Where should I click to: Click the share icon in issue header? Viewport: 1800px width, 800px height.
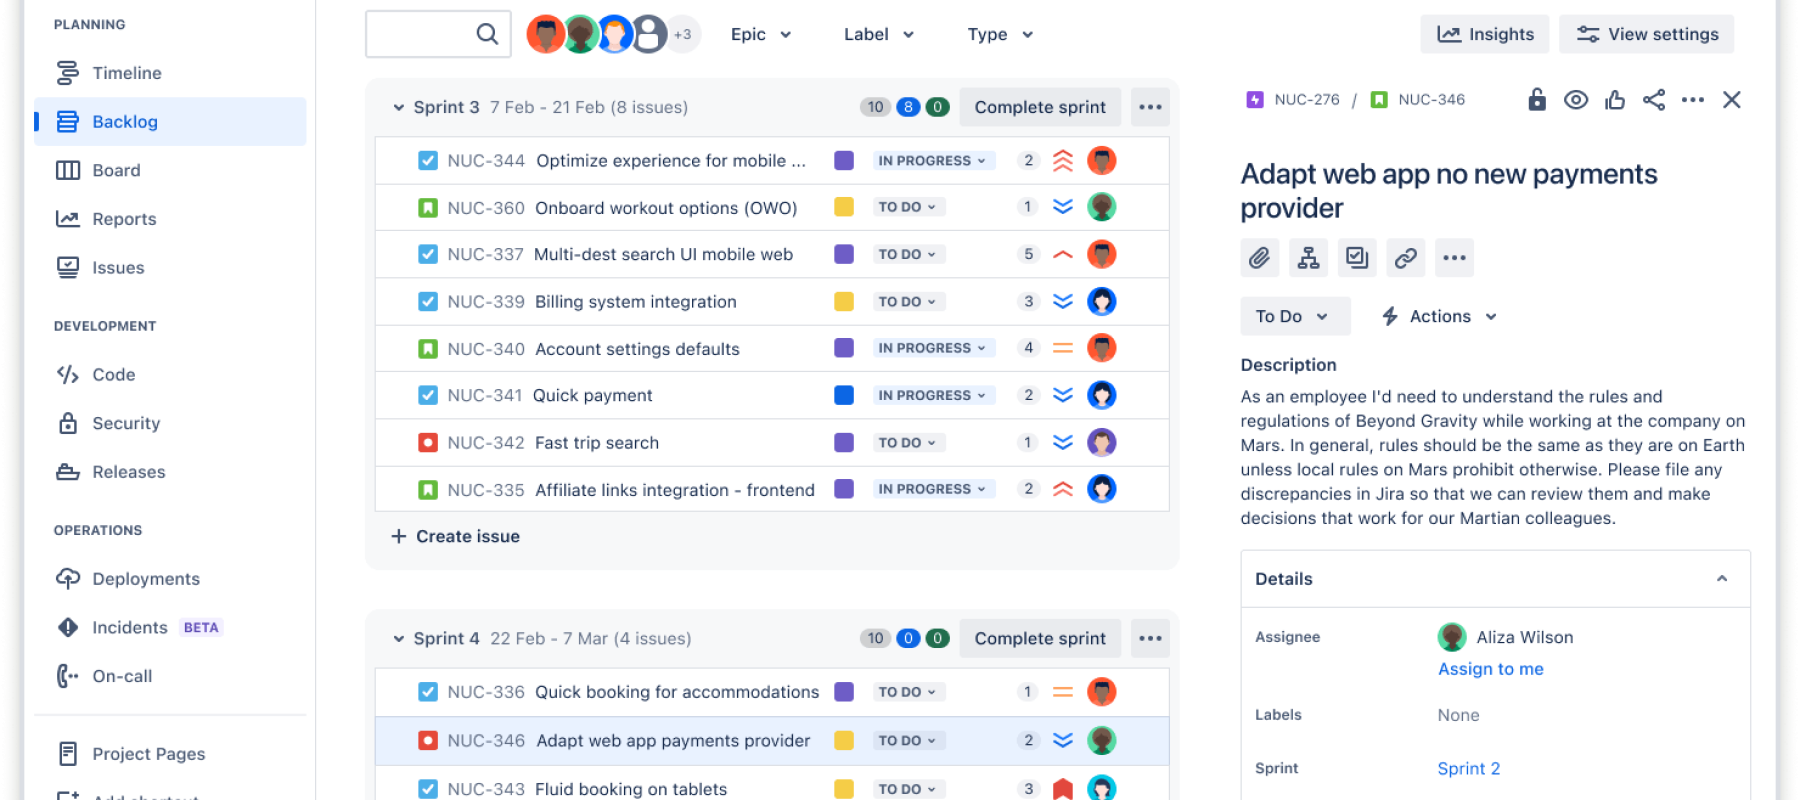click(x=1653, y=100)
